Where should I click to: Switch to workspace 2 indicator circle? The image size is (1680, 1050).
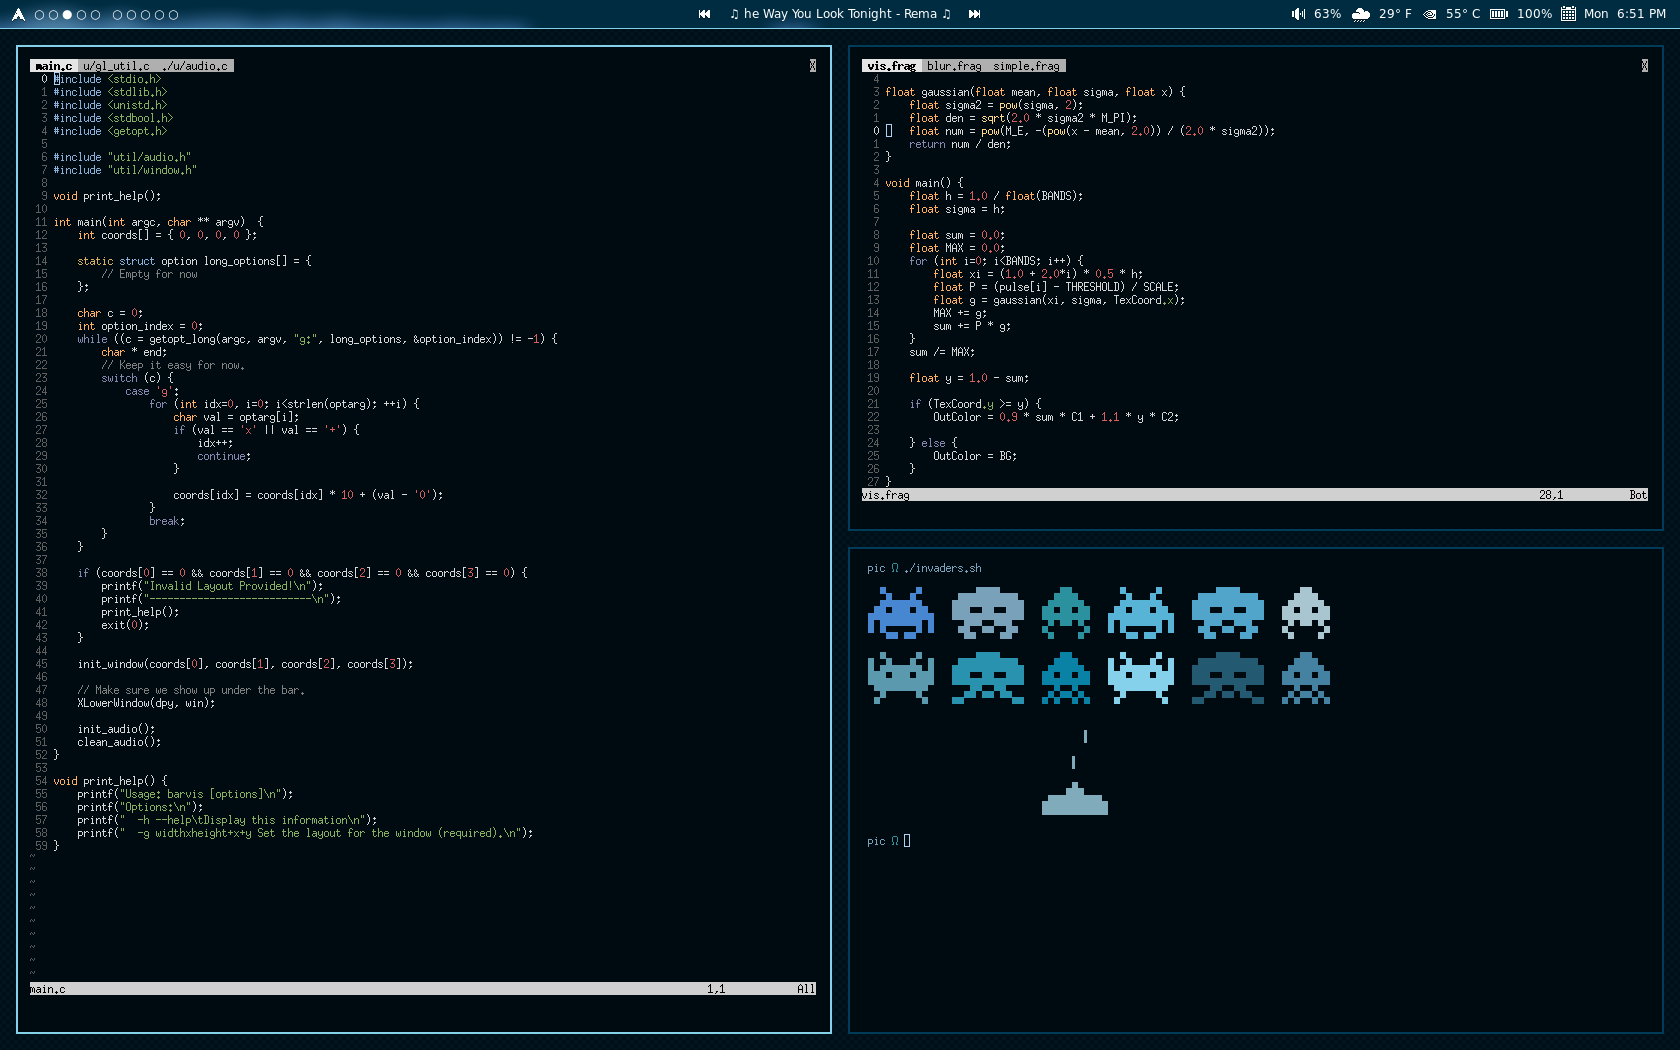(x=53, y=15)
